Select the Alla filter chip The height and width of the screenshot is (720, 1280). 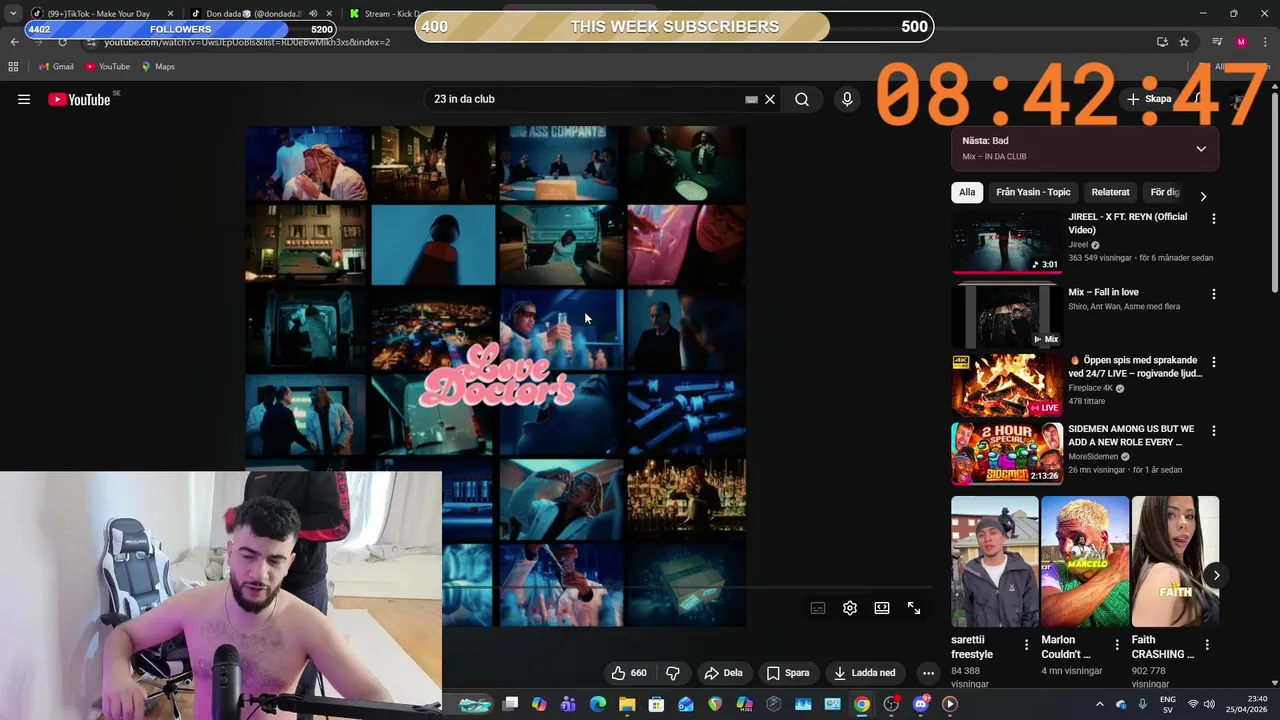click(967, 192)
